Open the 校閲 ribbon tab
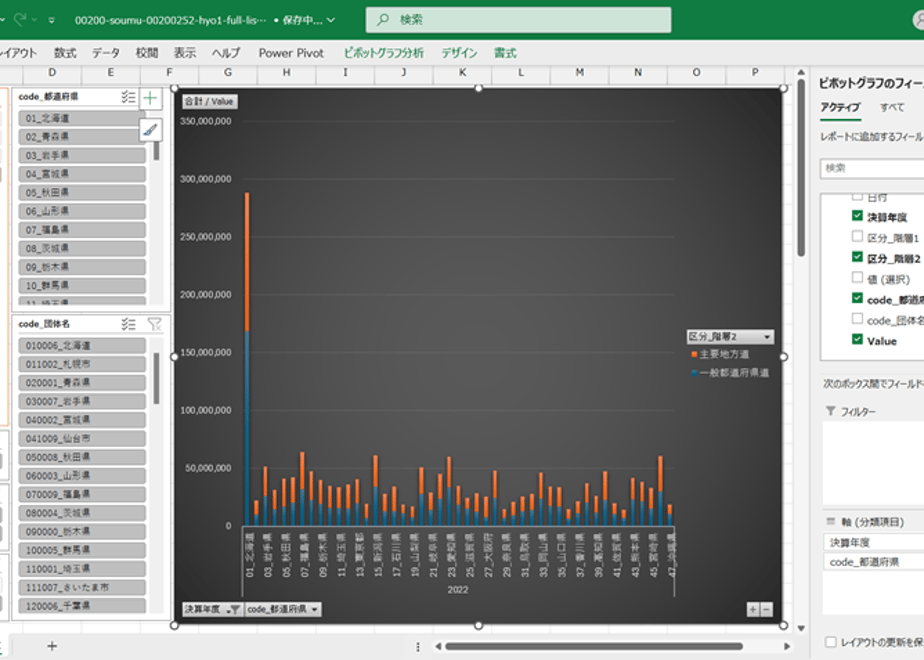This screenshot has width=924, height=660. (147, 53)
